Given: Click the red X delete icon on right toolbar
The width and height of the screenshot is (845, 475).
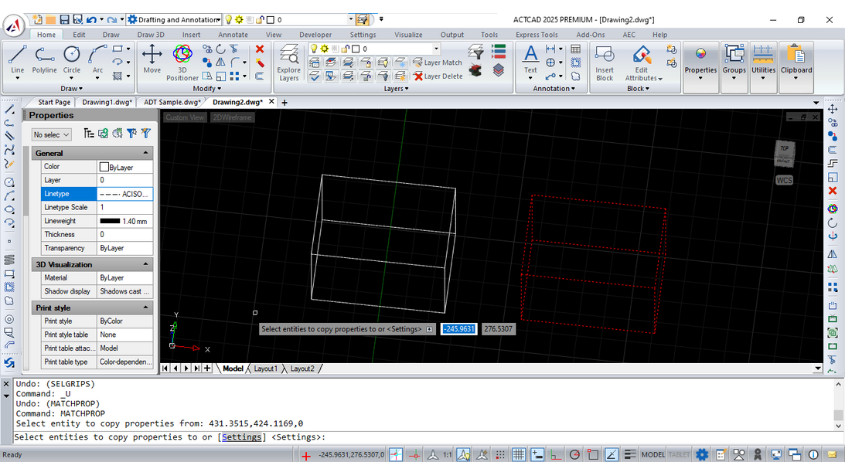Looking at the screenshot, I should click(x=833, y=191).
